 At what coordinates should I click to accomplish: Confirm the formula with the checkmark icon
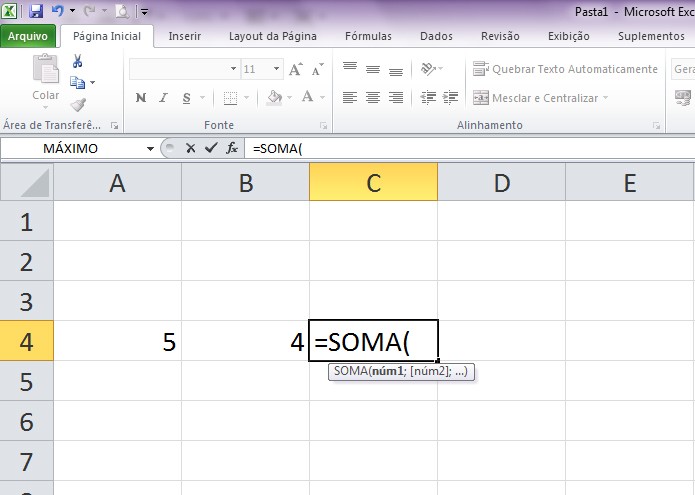pyautogui.click(x=211, y=148)
